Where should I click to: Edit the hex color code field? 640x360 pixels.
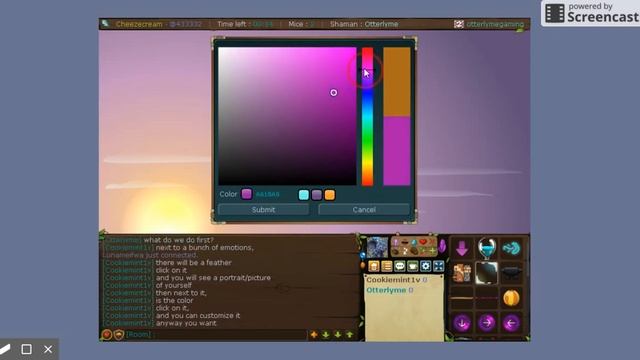(268, 194)
